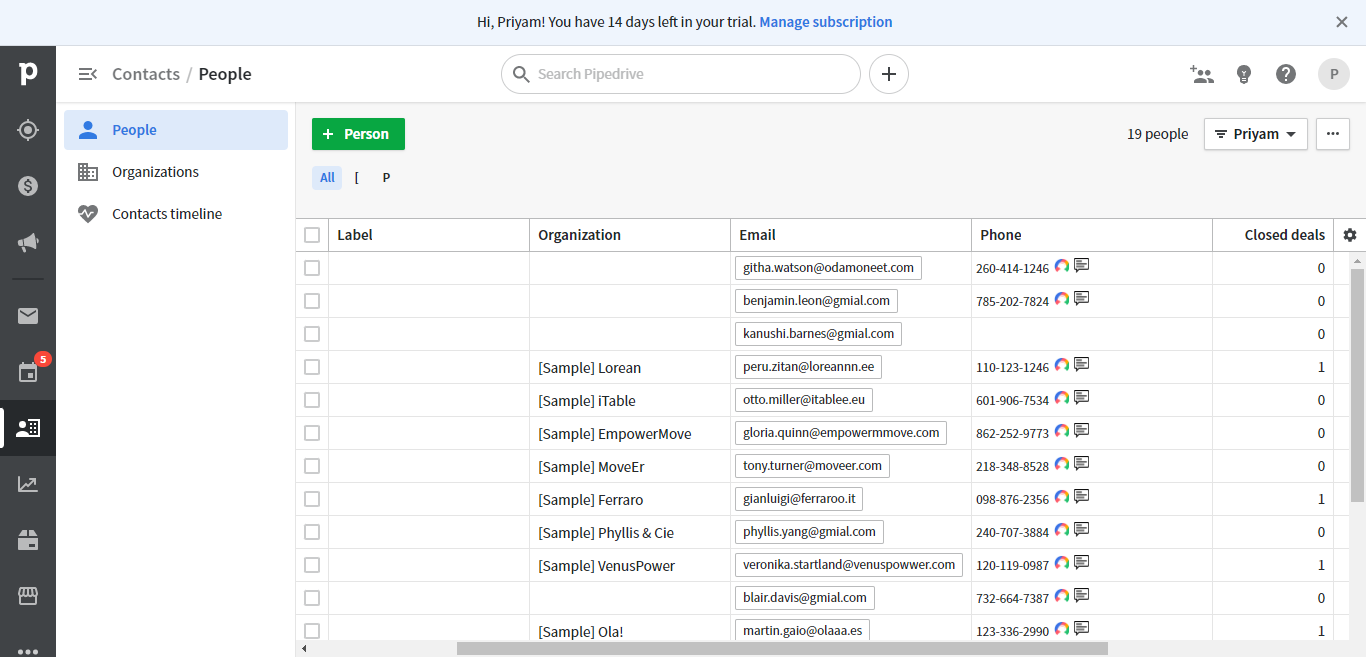Click email tony.turner@moveer.com
Viewport: 1366px width, 657px height.
812,466
